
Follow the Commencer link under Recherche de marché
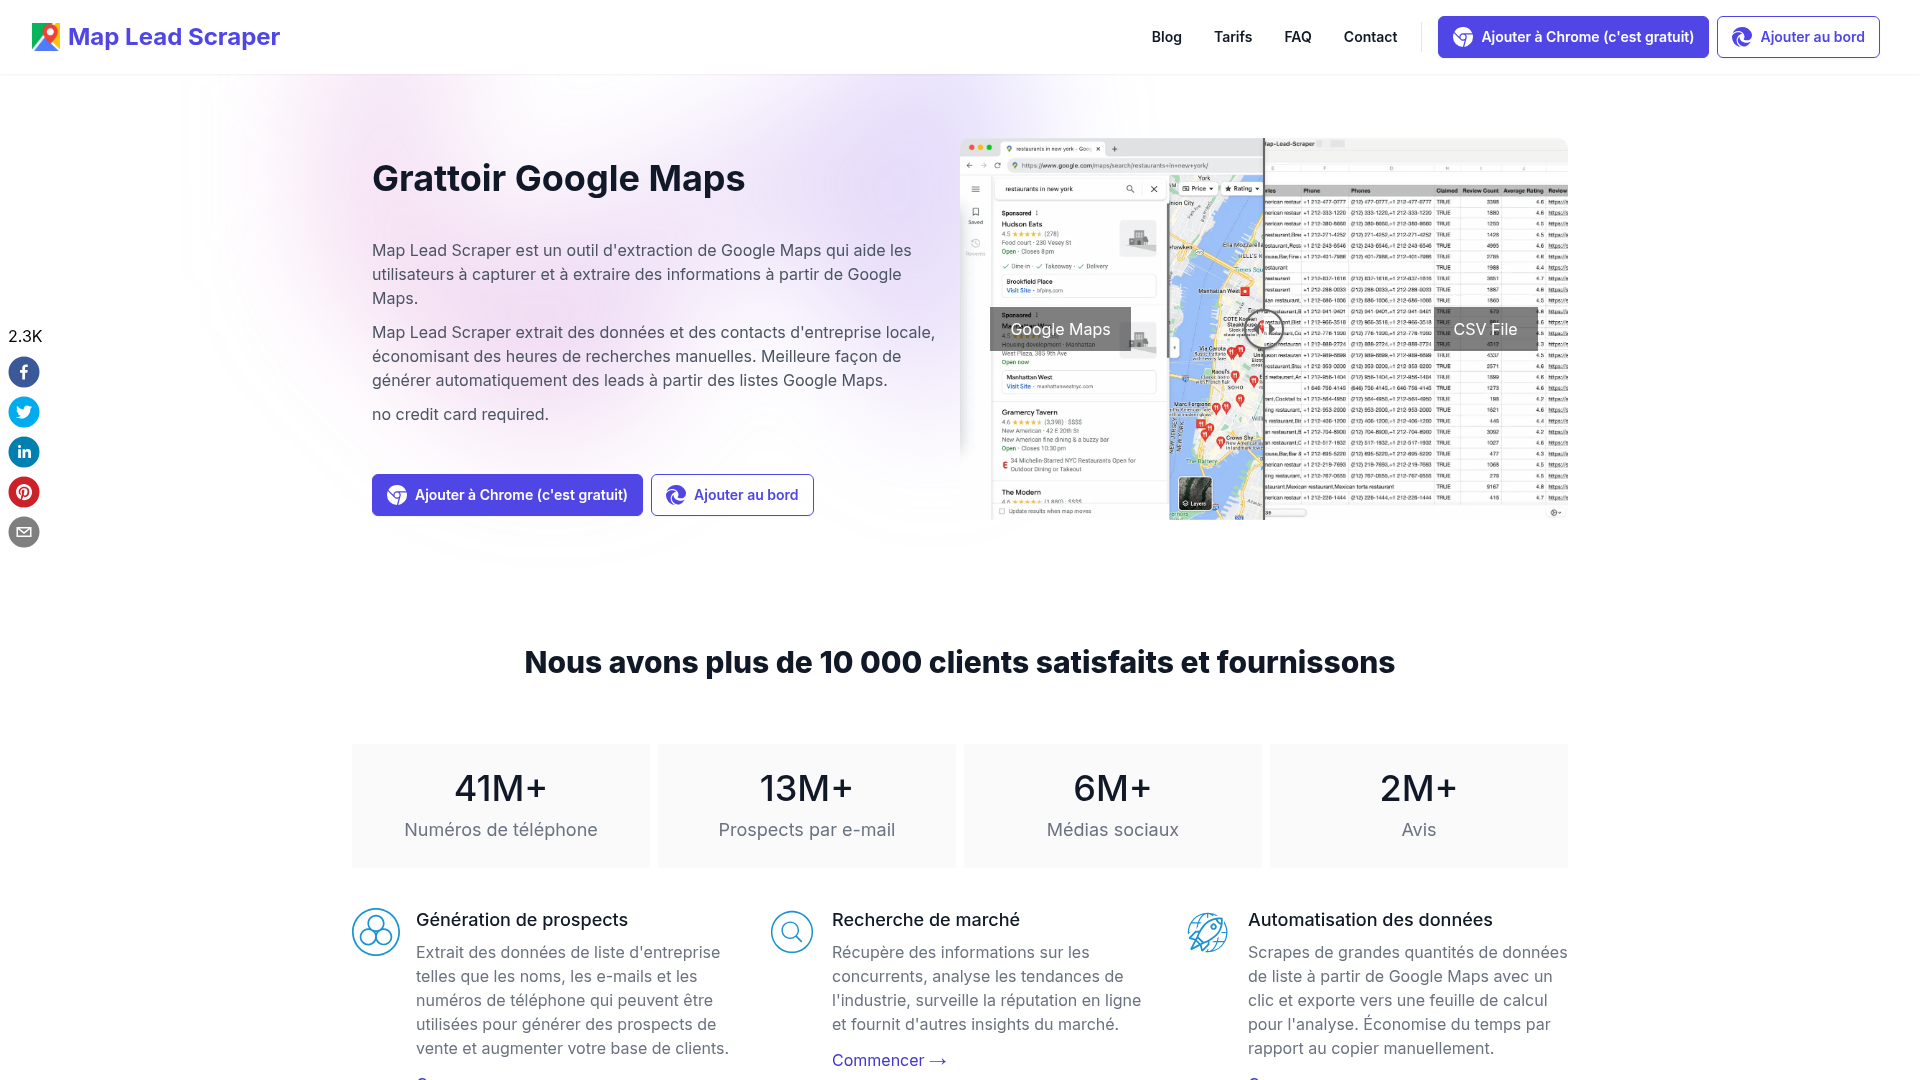[x=889, y=1060]
